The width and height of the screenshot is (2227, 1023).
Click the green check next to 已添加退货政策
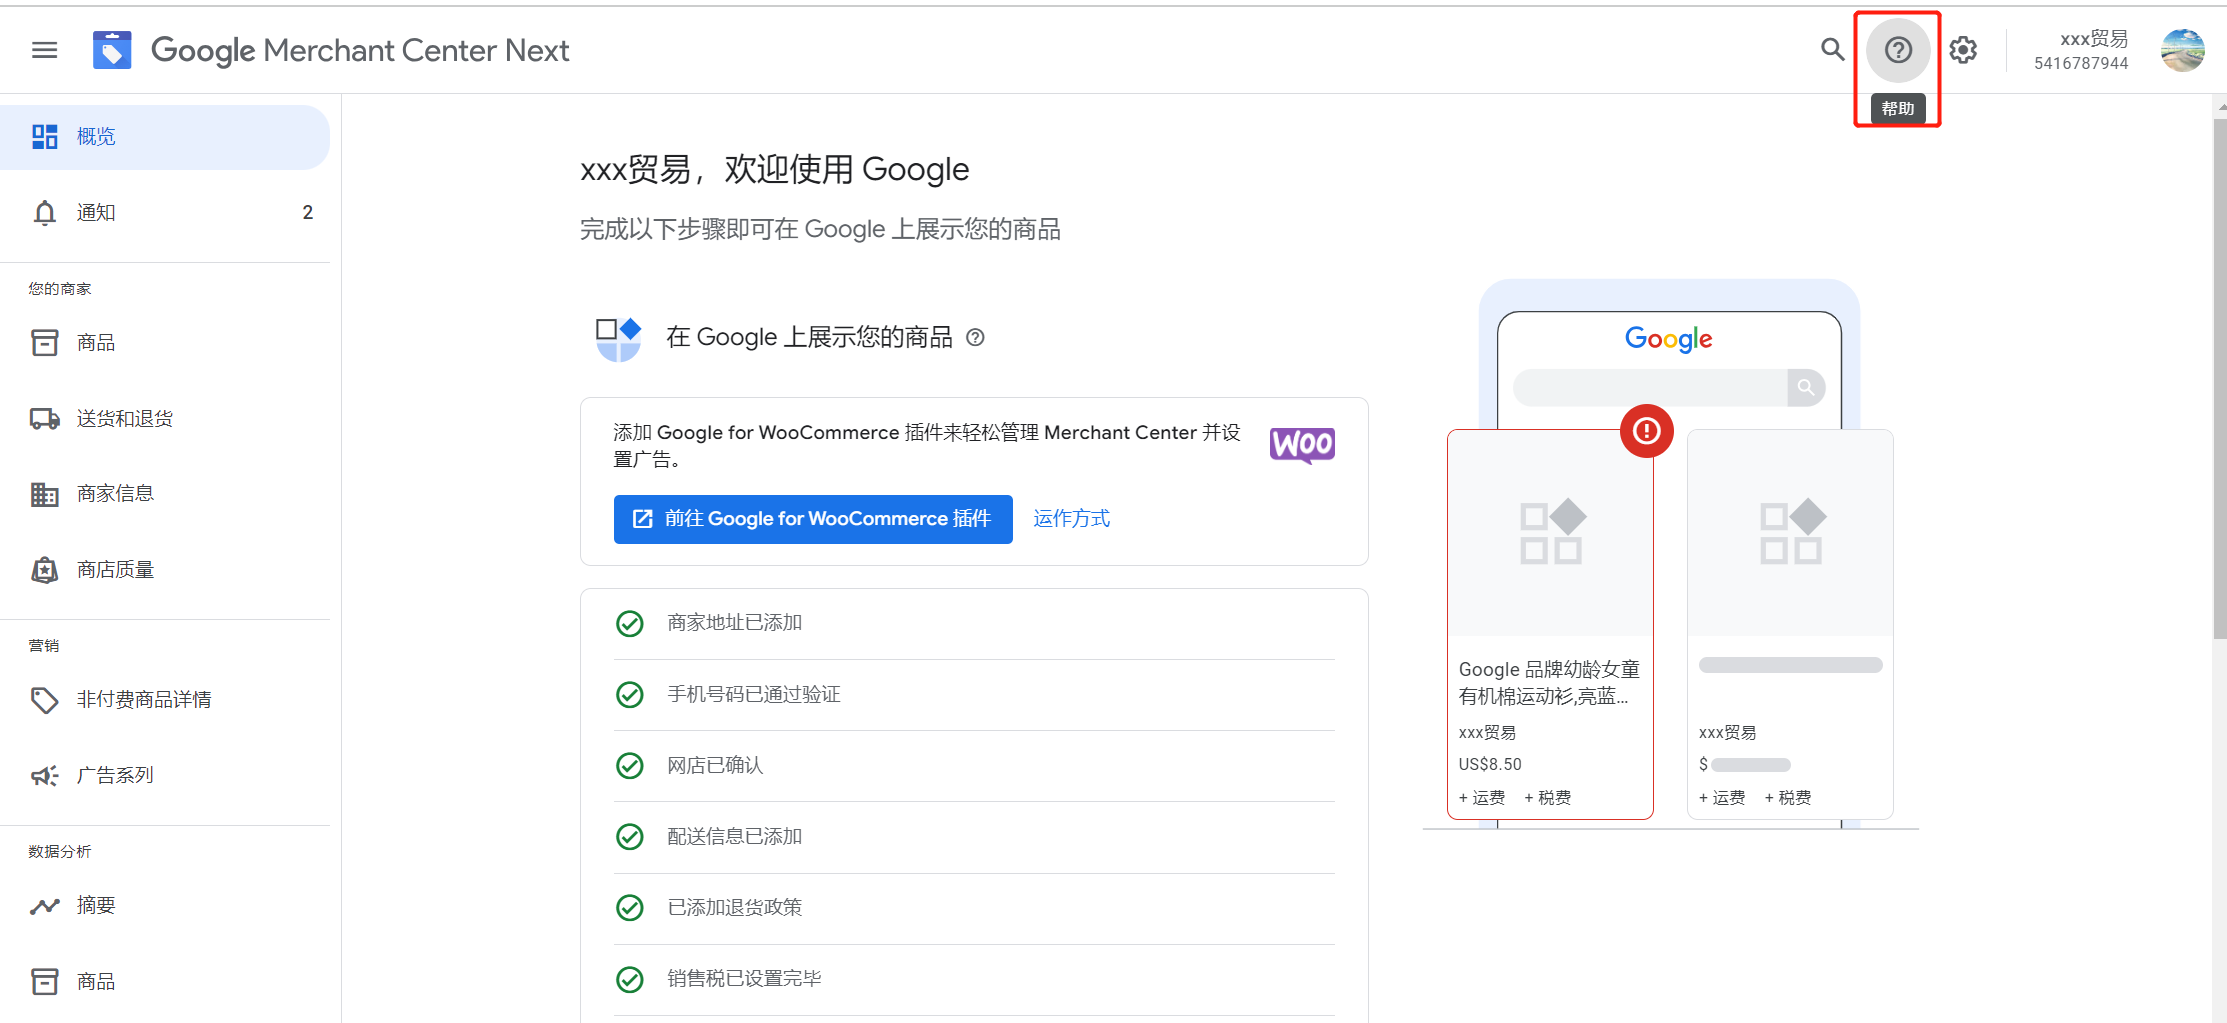630,908
